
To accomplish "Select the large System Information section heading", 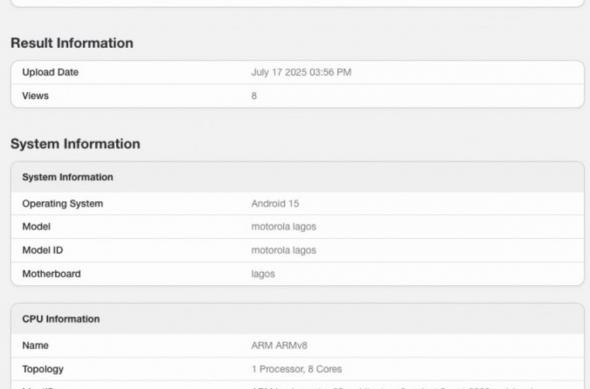I will coord(75,144).
